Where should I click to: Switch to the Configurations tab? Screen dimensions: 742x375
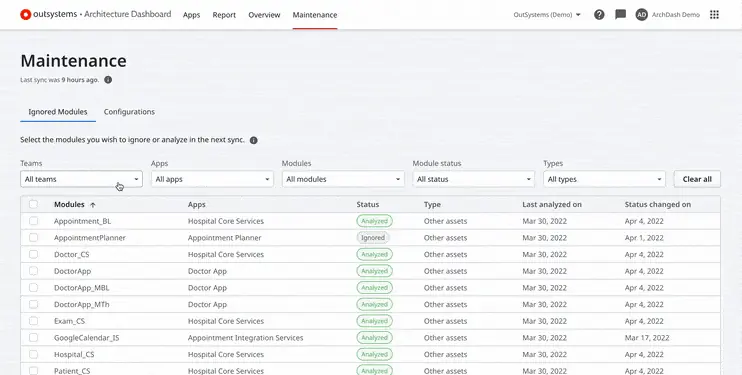pos(129,112)
